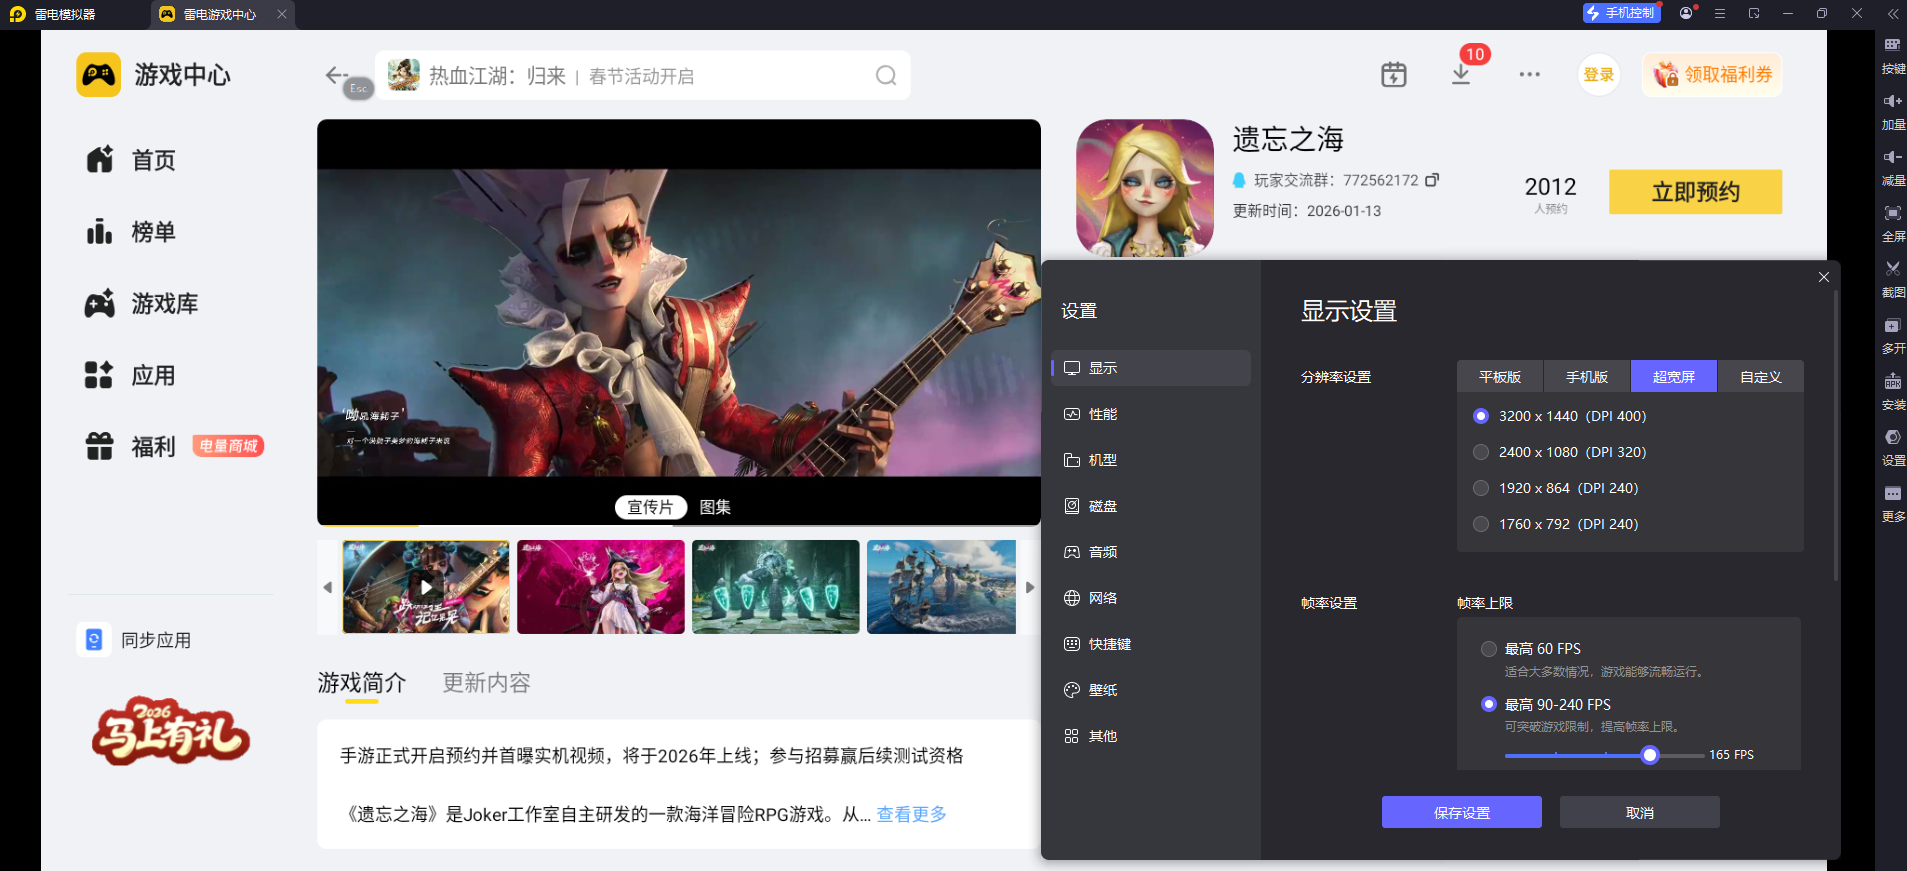Screen dimensions: 1907x871
Task: Play the trailer video thumbnail
Action: click(x=426, y=587)
